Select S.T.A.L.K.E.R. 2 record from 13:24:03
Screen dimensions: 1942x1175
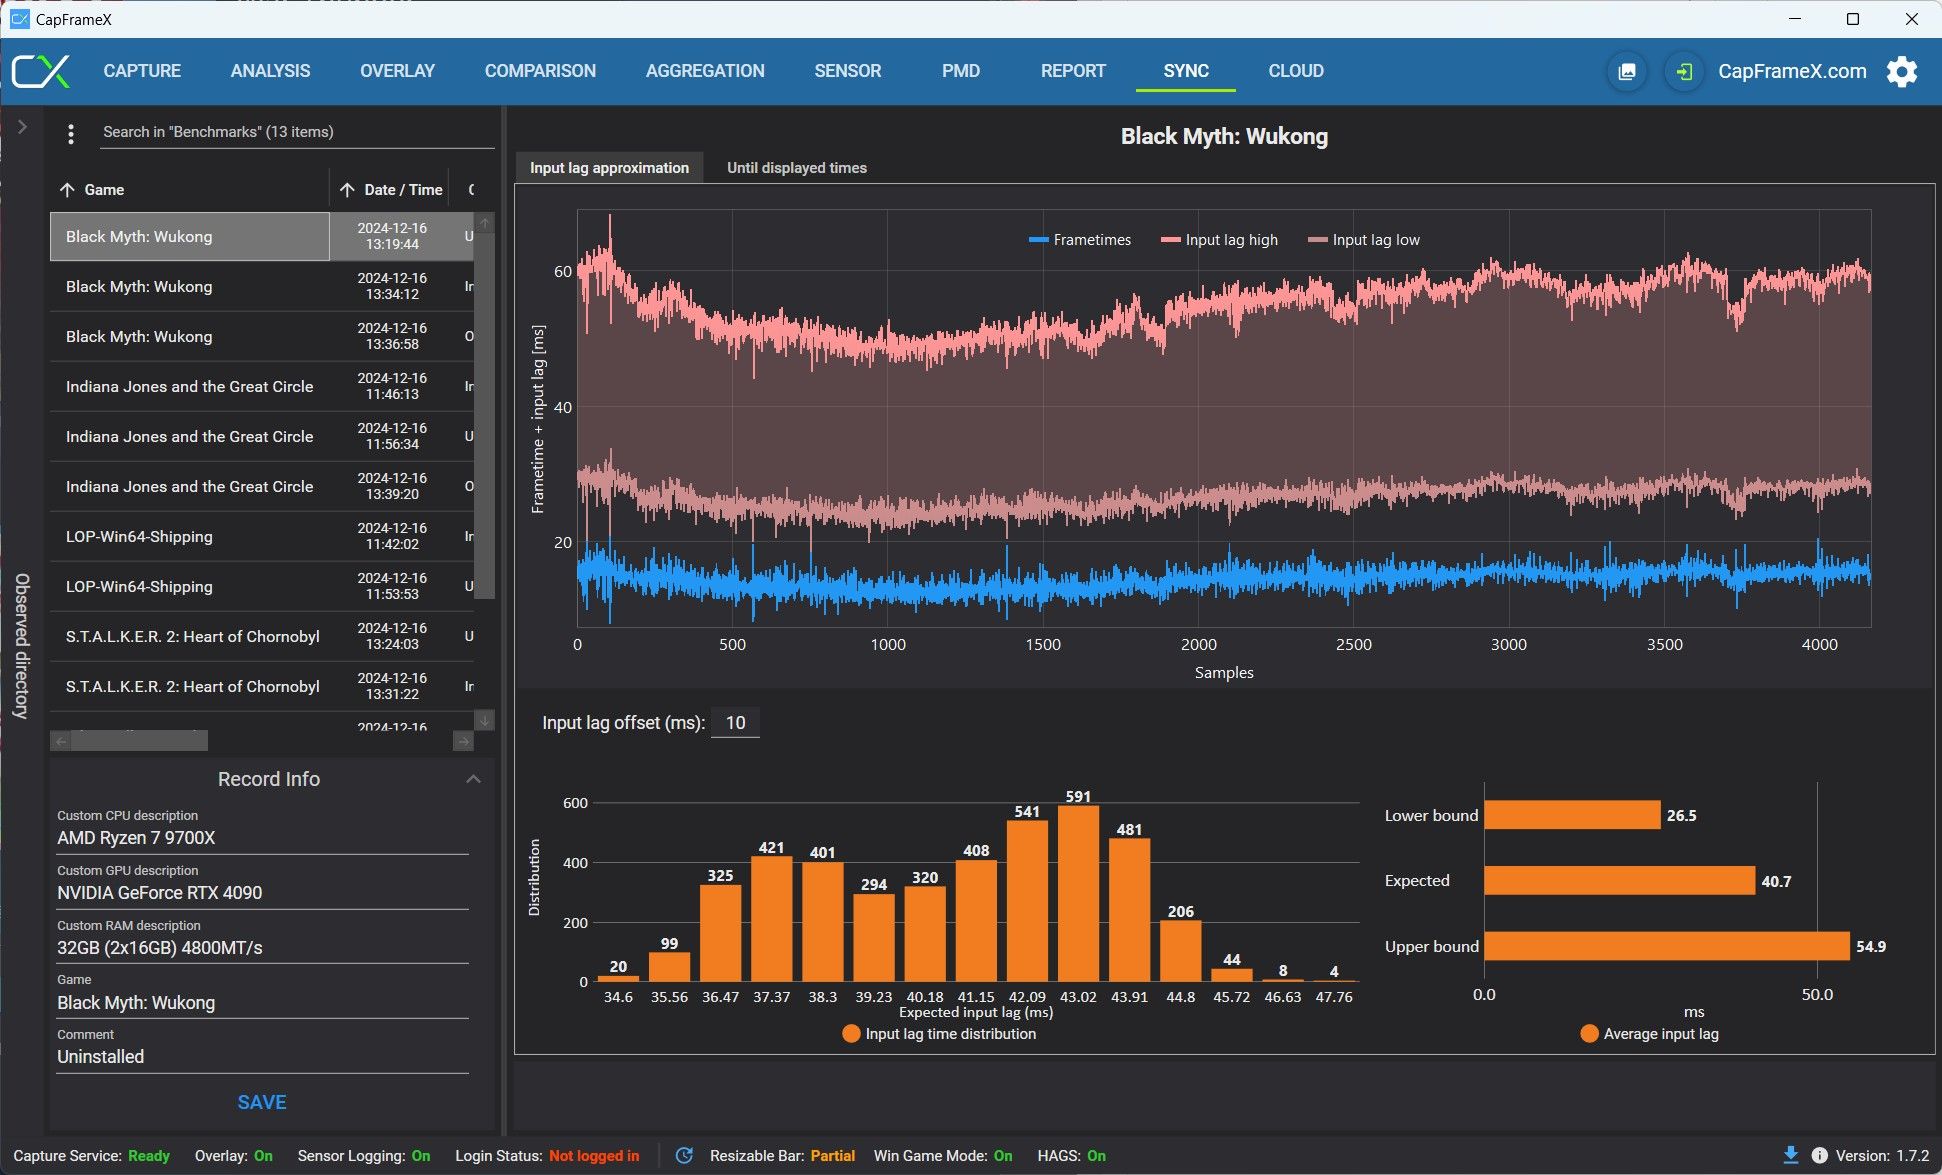[x=262, y=637]
